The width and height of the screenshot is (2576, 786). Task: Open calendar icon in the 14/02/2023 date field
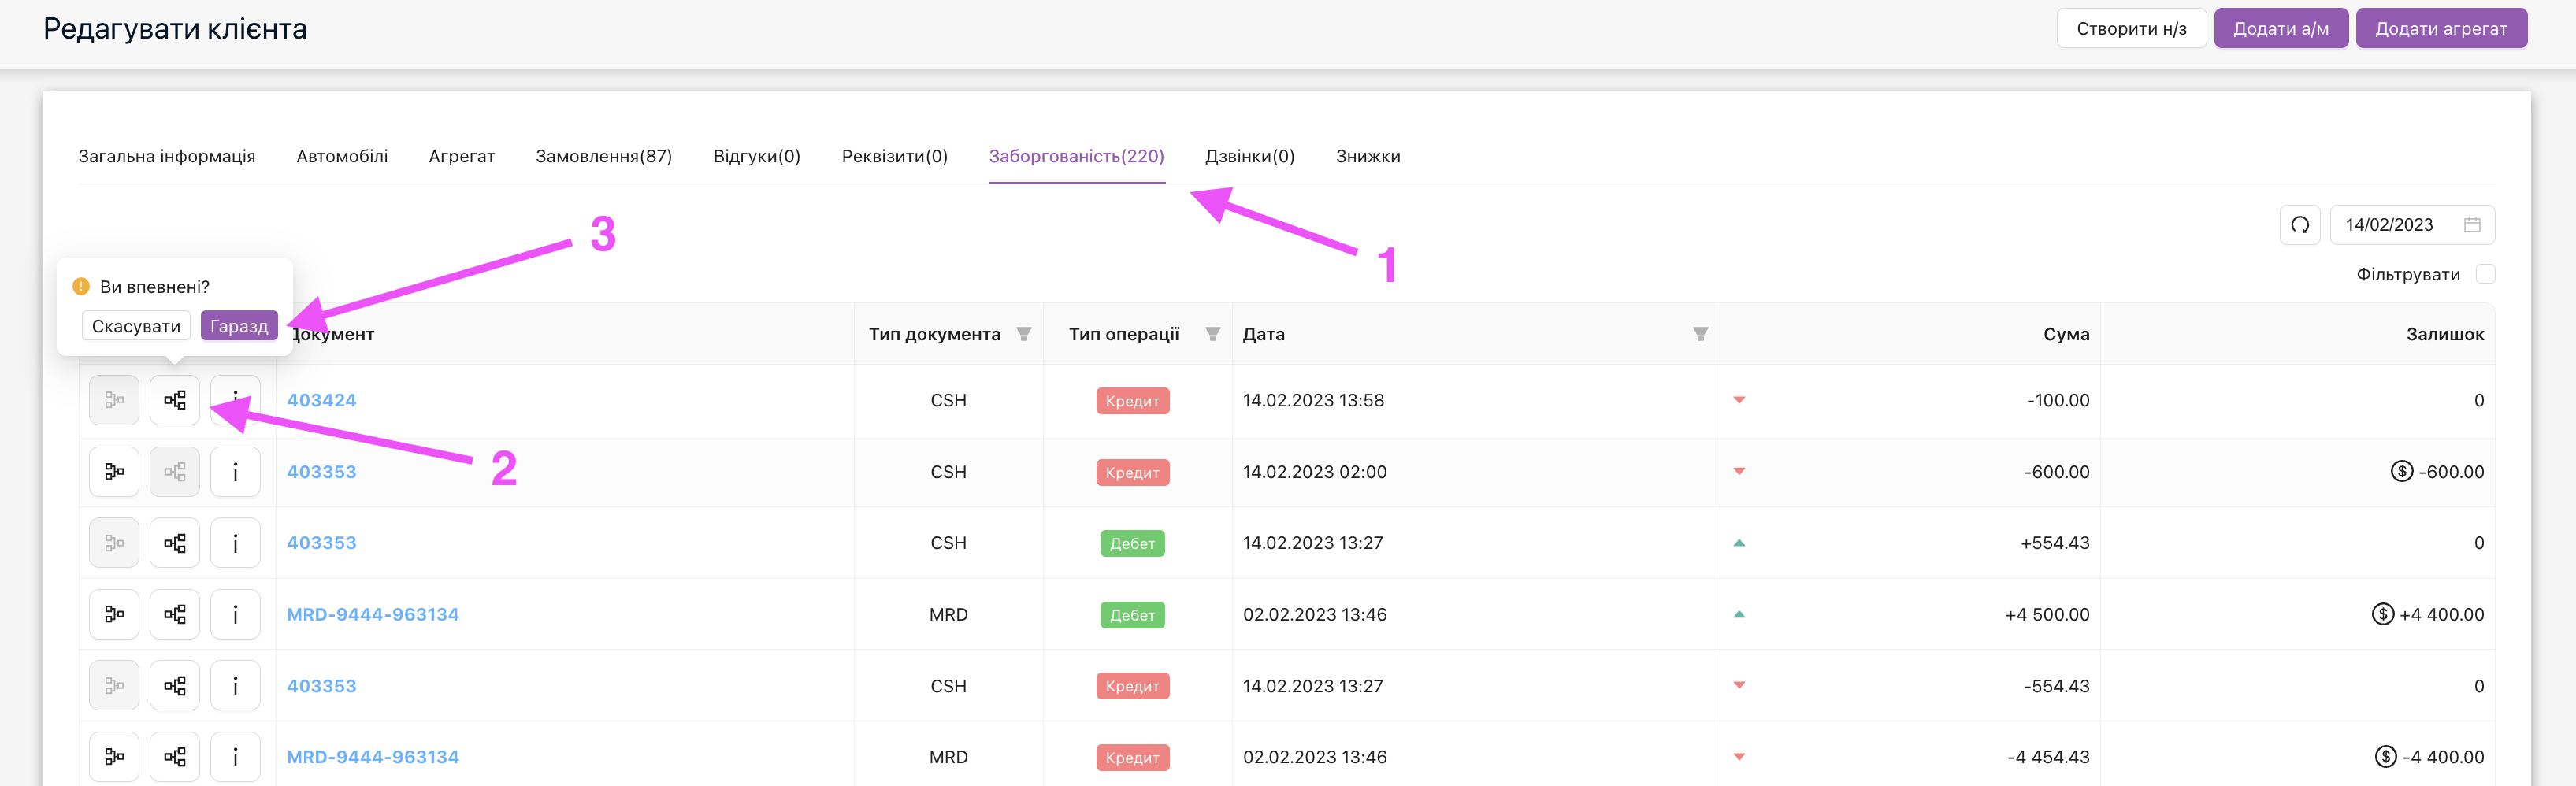[x=2471, y=225]
